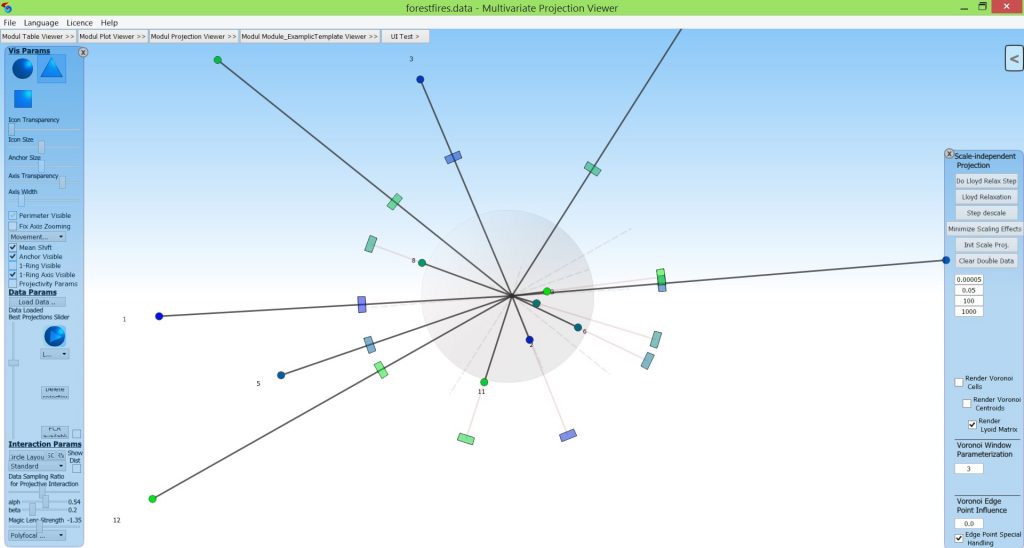1024x548 pixels.
Task: Open the Standard dropdown in Interaction Params
Action: pos(37,466)
